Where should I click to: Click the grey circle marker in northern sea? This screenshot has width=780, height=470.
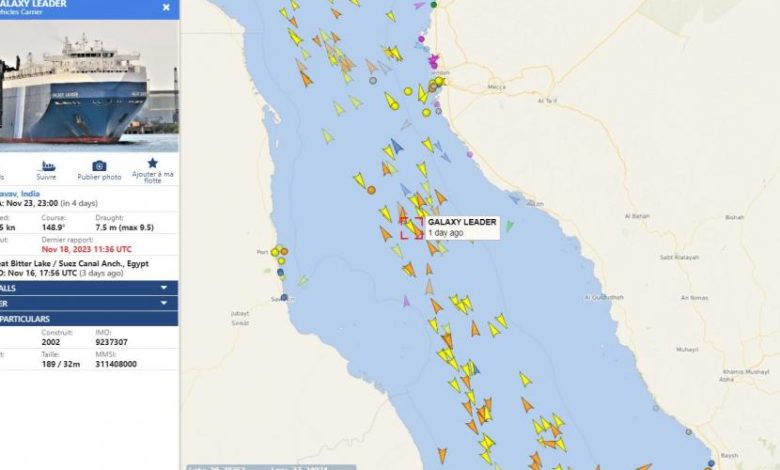373,81
